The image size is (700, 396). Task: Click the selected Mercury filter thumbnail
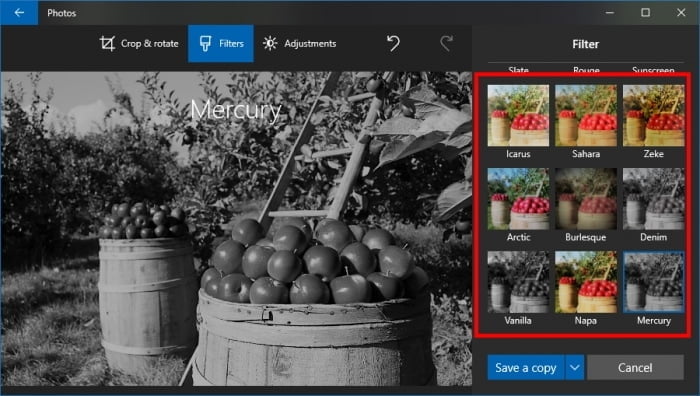tap(654, 282)
